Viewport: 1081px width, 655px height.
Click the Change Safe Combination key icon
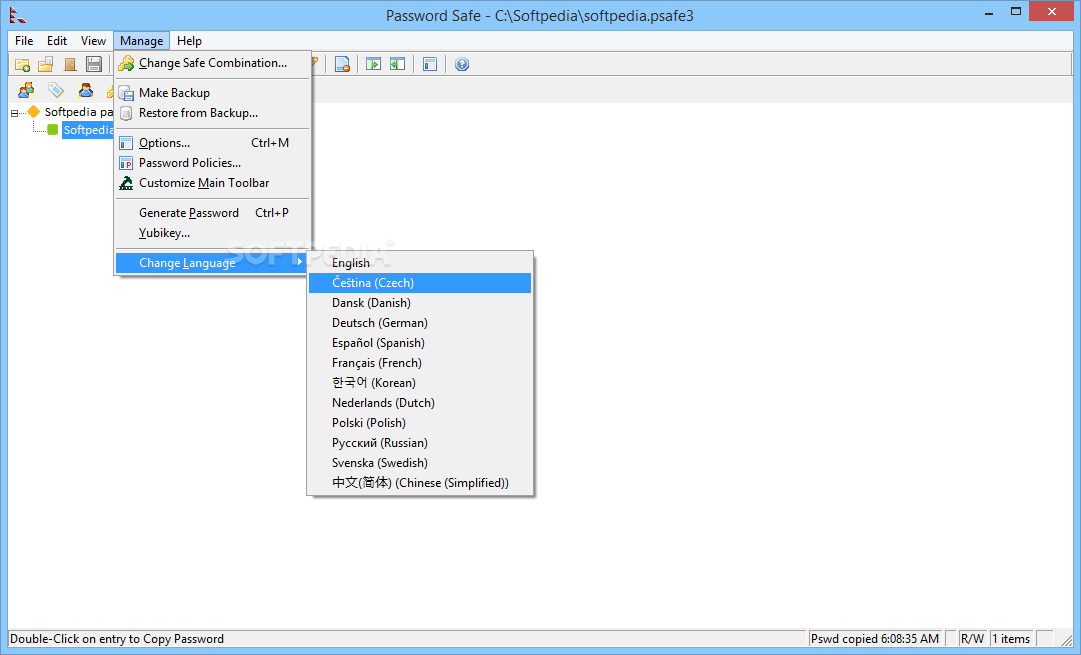click(126, 63)
